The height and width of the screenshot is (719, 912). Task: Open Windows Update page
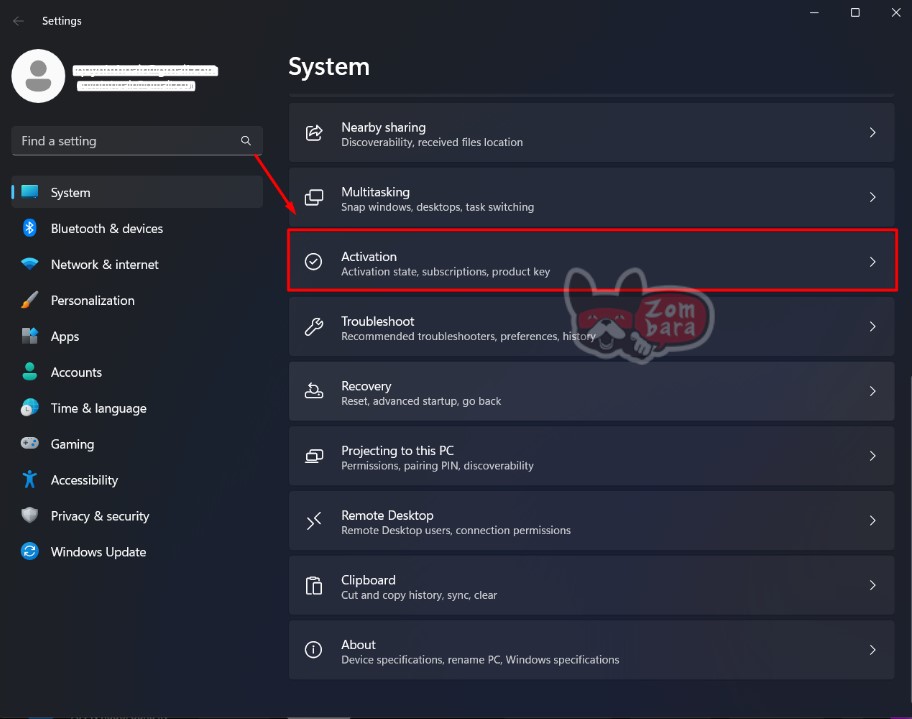[x=137, y=551]
